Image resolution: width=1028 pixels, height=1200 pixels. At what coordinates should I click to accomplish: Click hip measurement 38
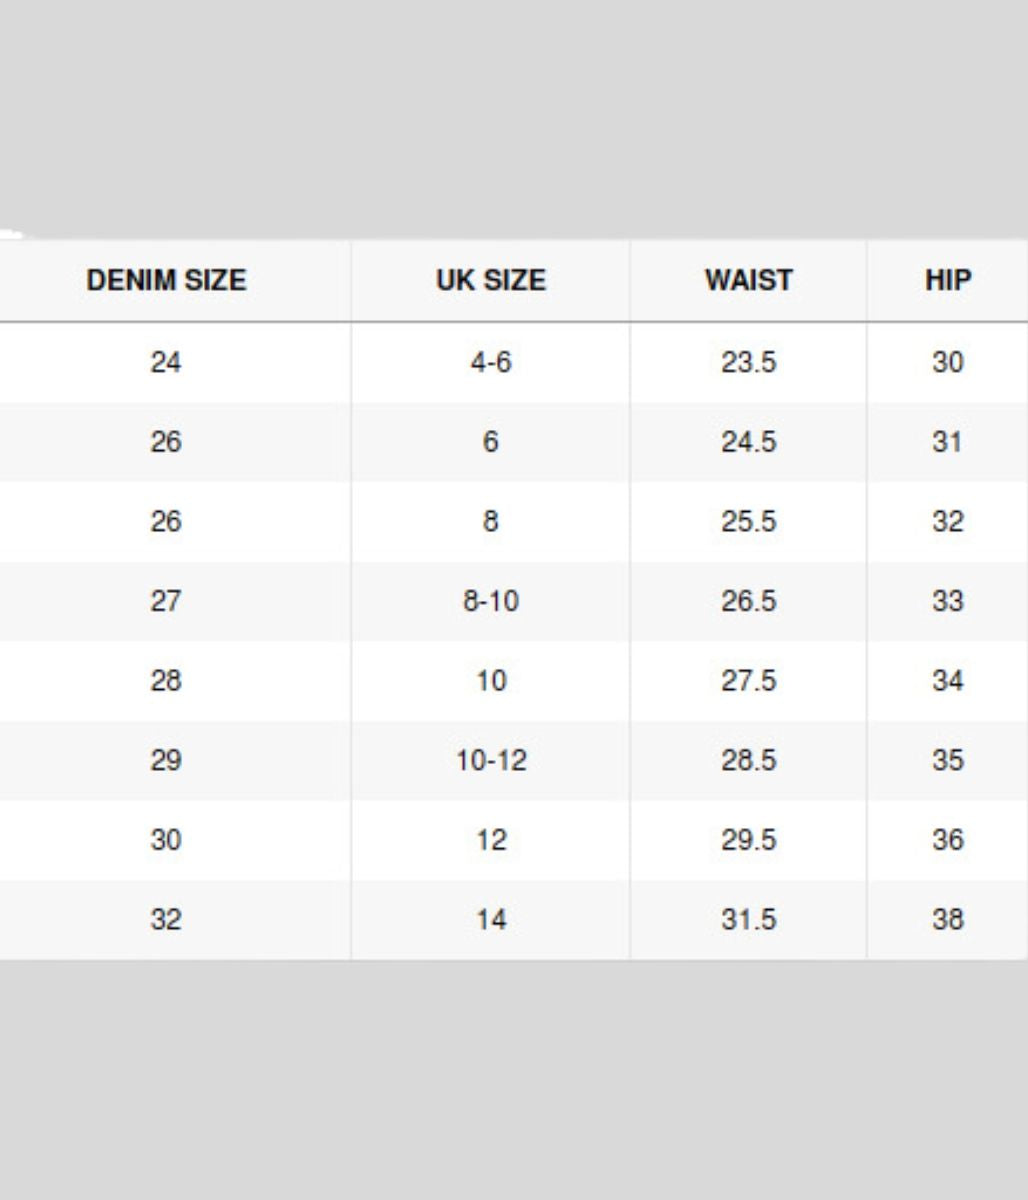click(947, 920)
